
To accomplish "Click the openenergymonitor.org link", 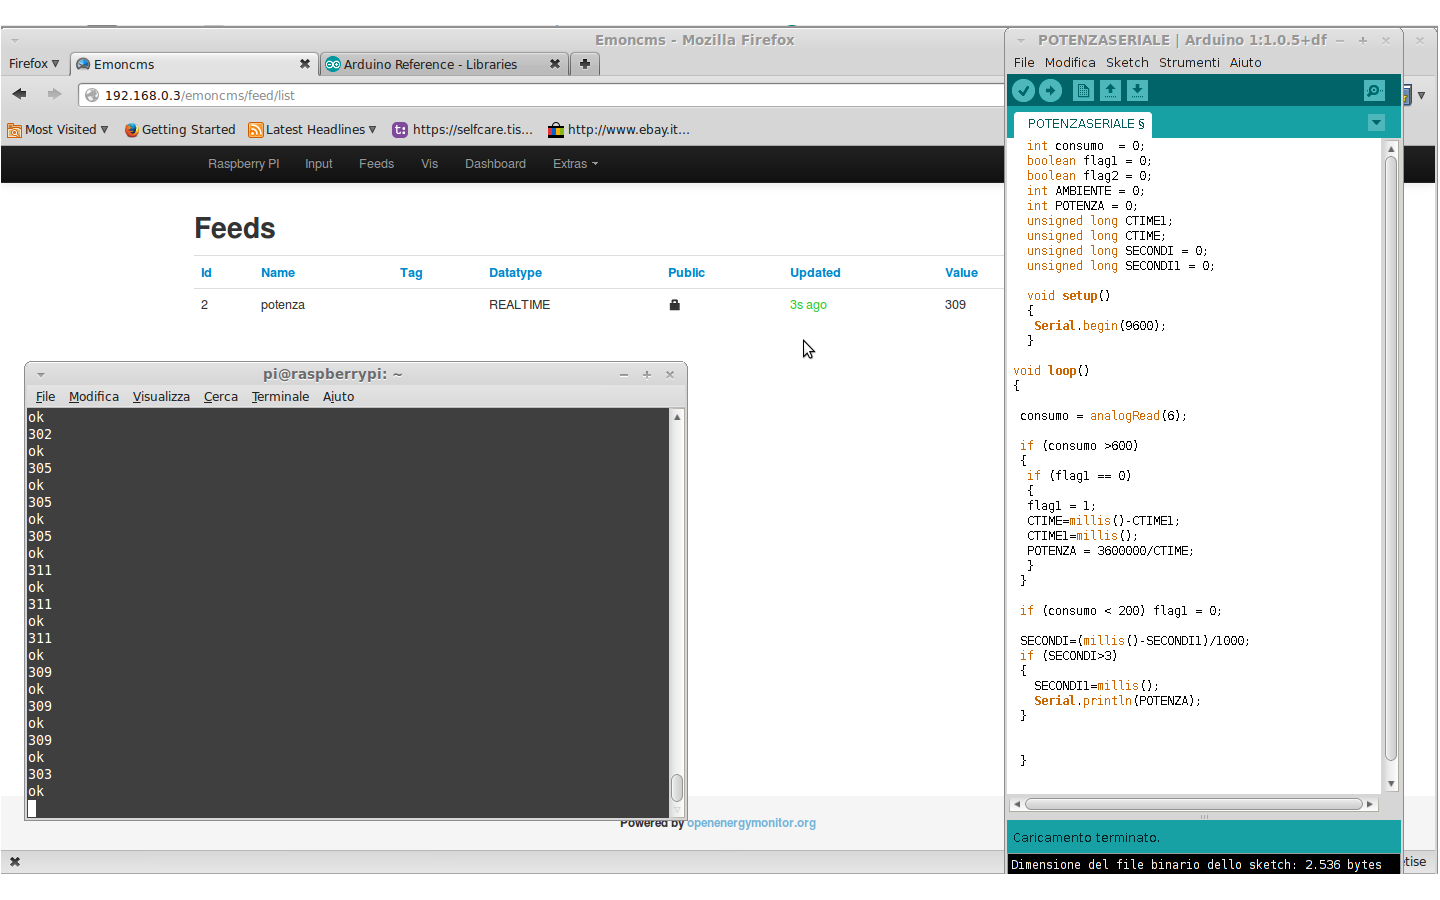I will (751, 823).
